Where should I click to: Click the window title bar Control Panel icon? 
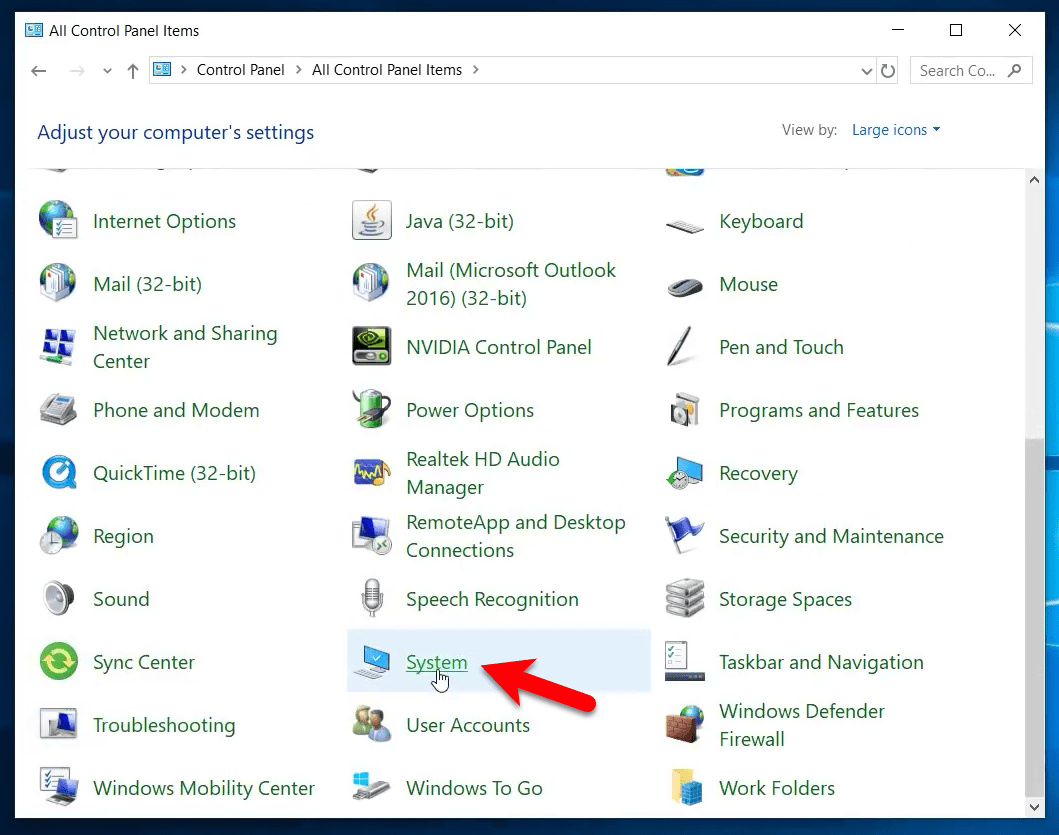[x=34, y=30]
